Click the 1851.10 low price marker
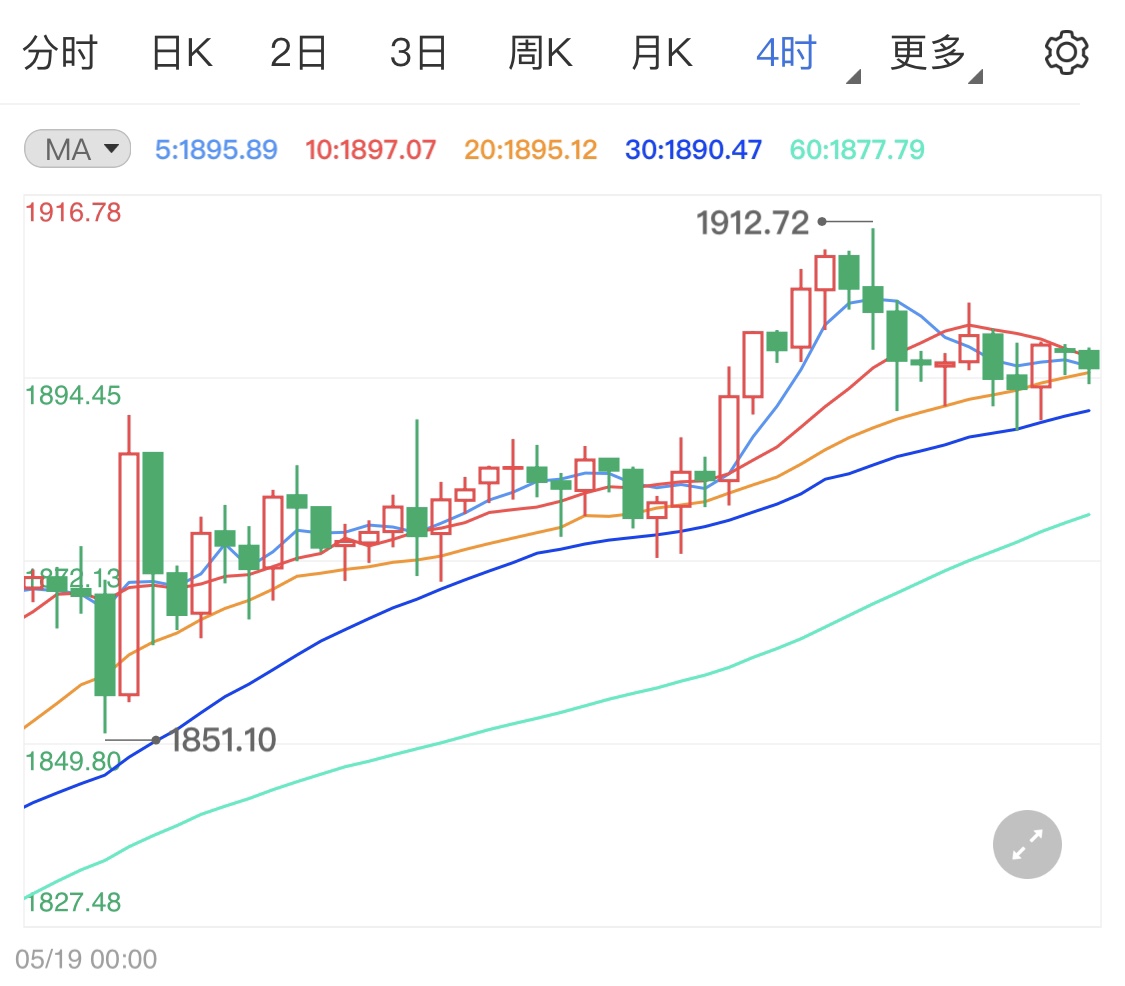This screenshot has width=1125, height=986. coord(223,740)
